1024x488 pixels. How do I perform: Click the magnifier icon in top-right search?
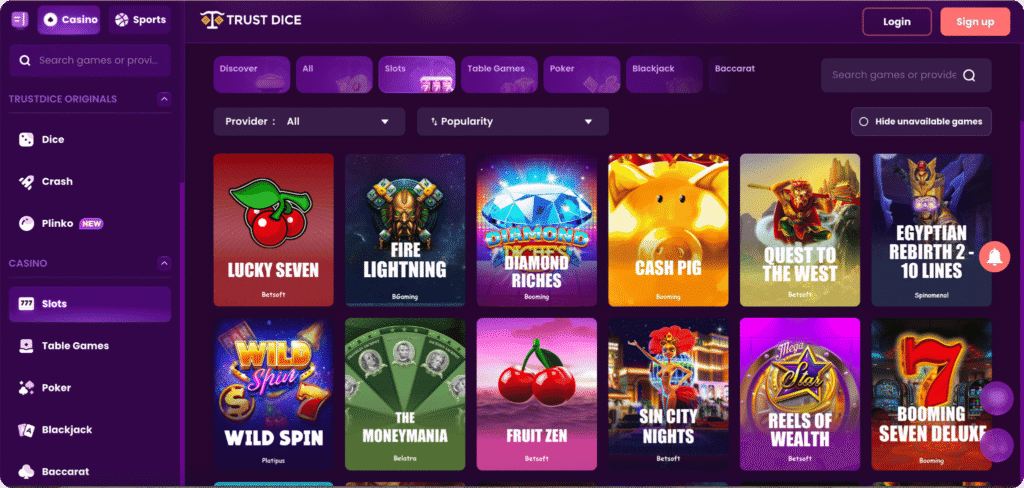[968, 75]
